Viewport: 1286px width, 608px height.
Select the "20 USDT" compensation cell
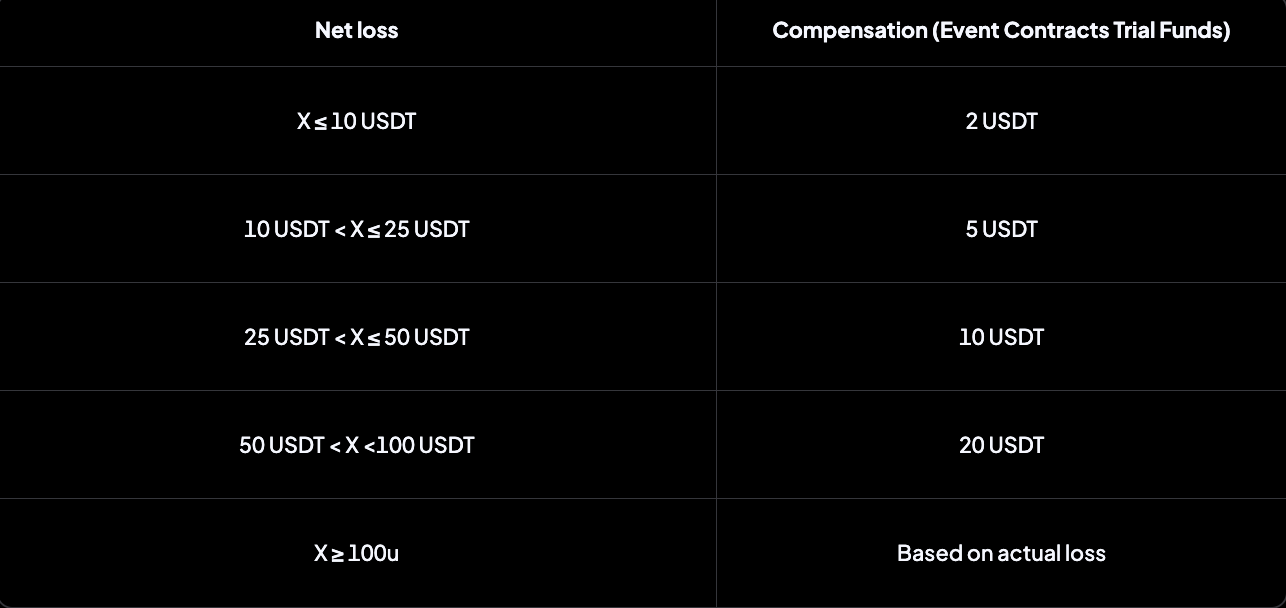click(1001, 446)
